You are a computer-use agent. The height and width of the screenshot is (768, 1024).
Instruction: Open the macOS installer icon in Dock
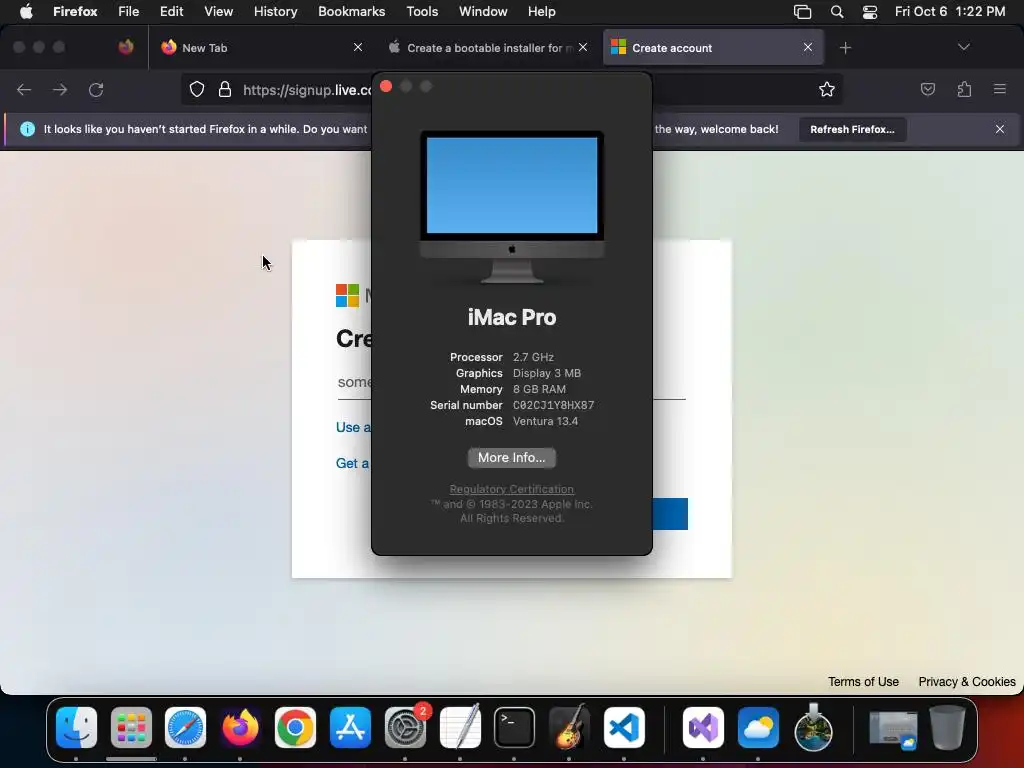coord(813,727)
